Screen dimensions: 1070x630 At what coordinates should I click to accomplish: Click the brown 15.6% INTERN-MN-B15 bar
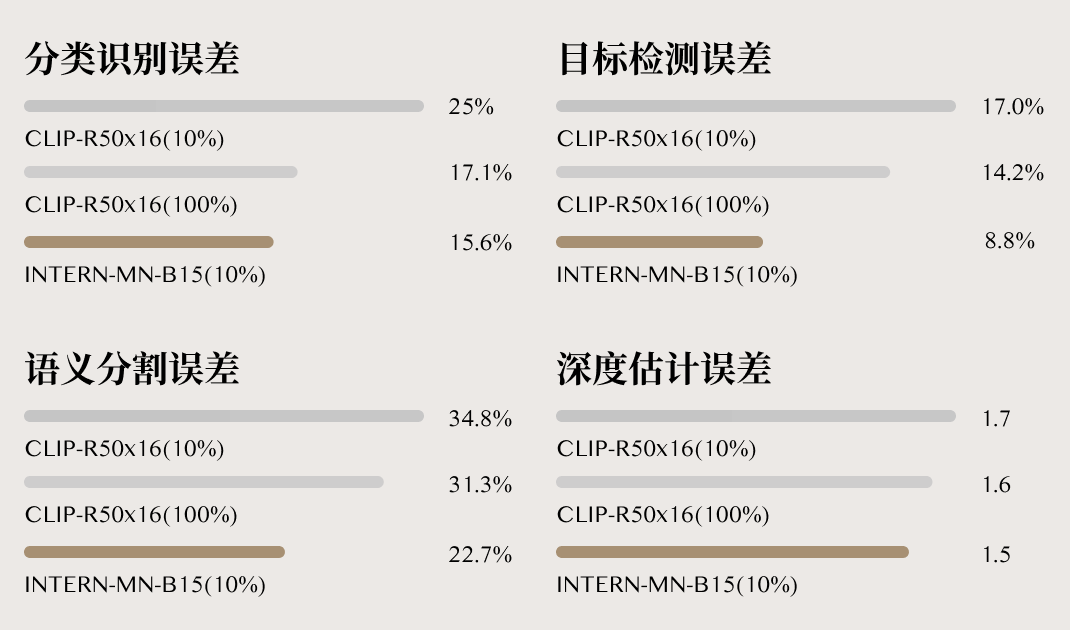coord(149,242)
